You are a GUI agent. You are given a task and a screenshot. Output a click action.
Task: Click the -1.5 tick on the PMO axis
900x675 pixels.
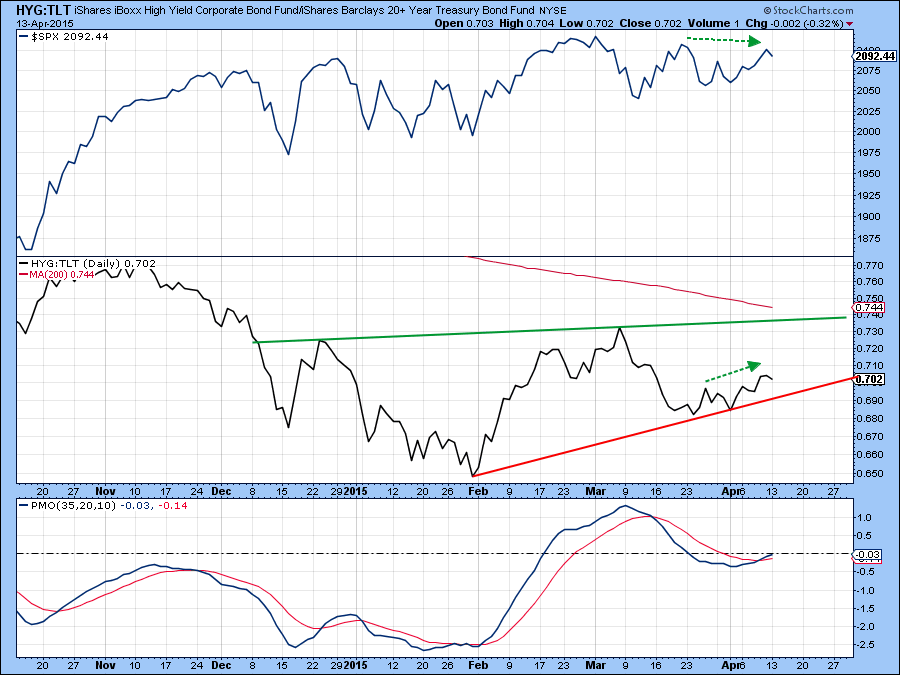pyautogui.click(x=864, y=609)
